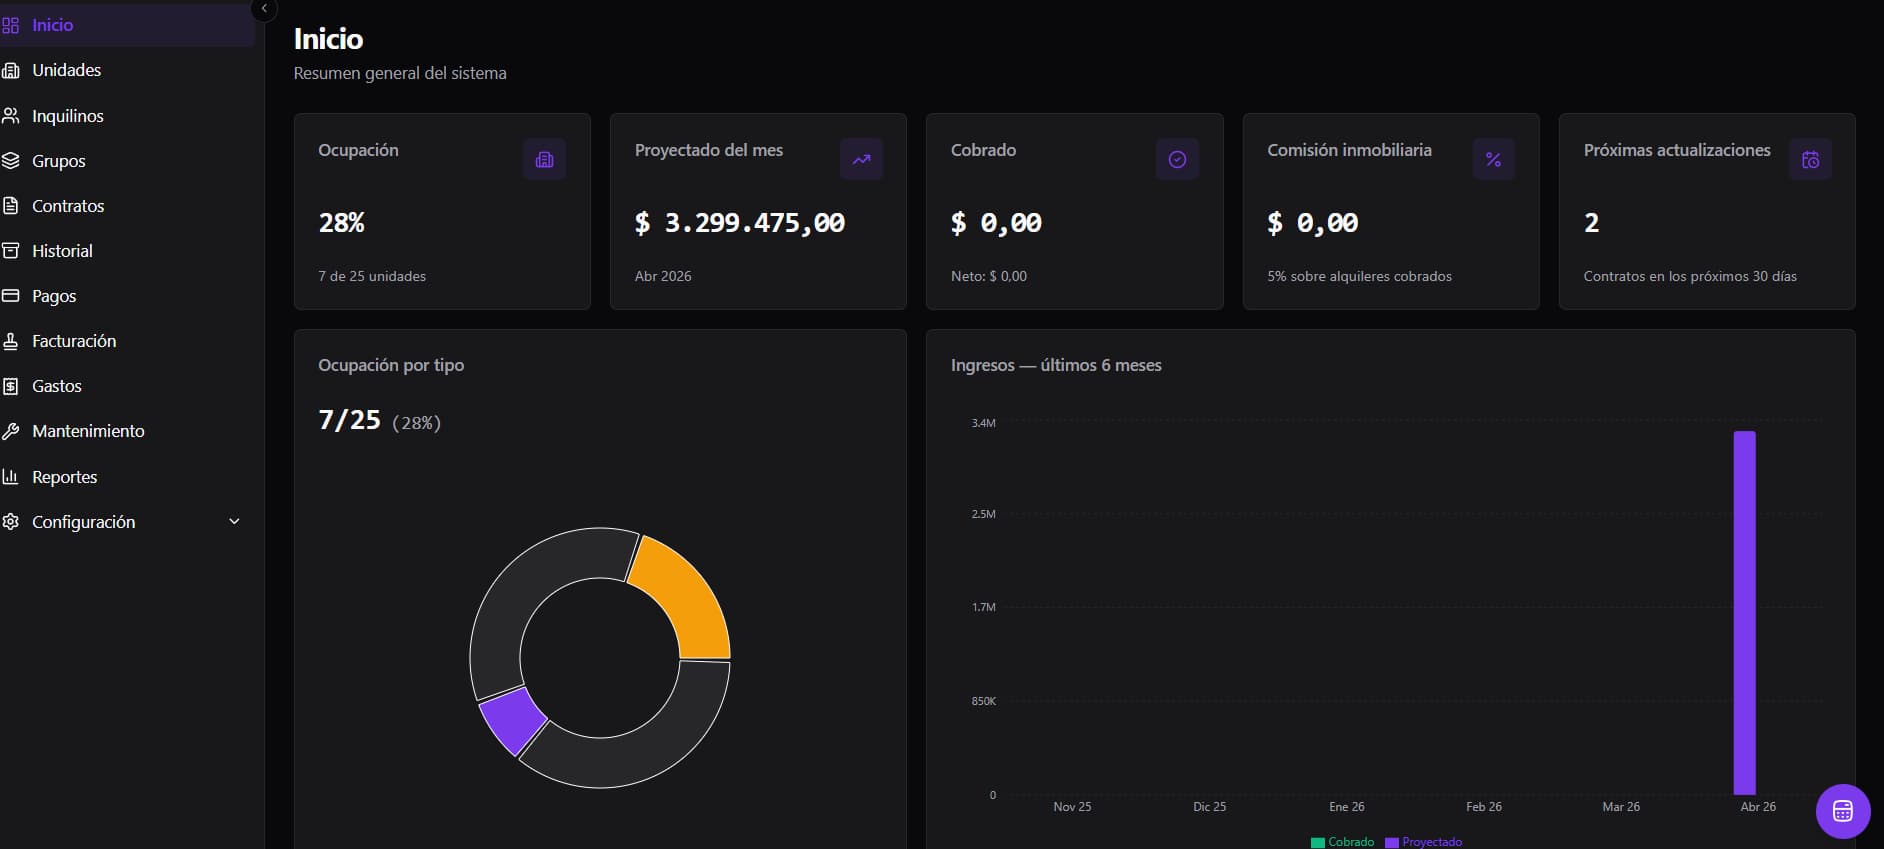Click the Cobrado checkmark circle icon
Image resolution: width=1884 pixels, height=849 pixels.
(x=1177, y=159)
